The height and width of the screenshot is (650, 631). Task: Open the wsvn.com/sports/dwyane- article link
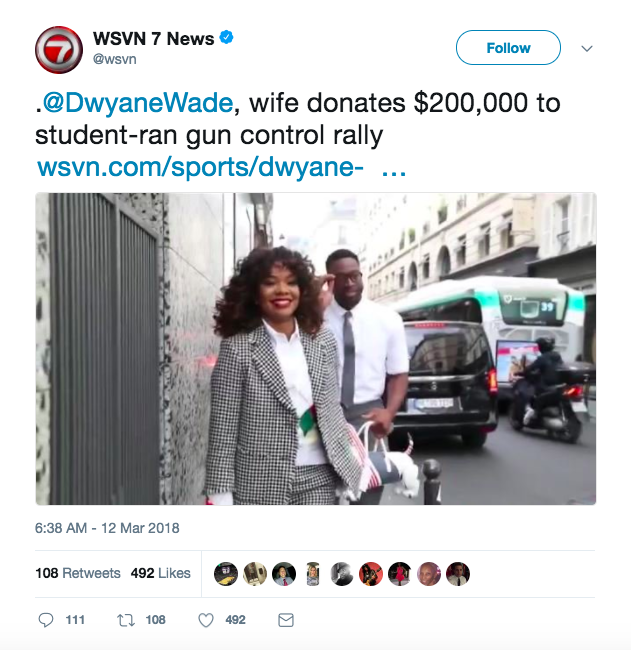[x=201, y=167]
